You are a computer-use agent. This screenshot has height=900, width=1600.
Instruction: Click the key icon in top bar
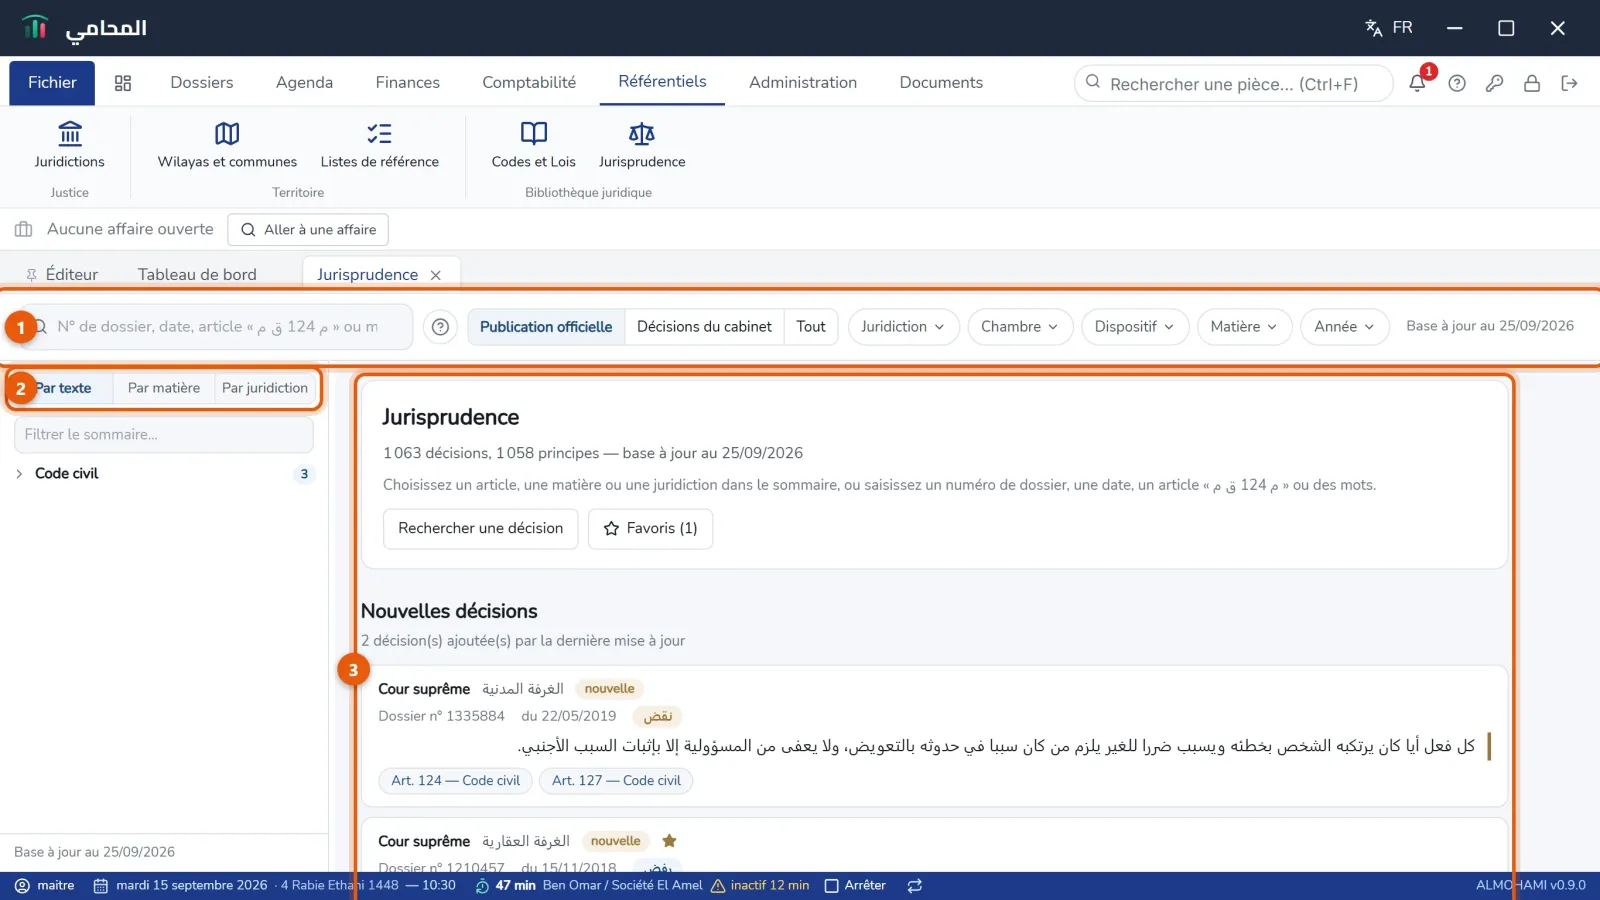pos(1494,83)
